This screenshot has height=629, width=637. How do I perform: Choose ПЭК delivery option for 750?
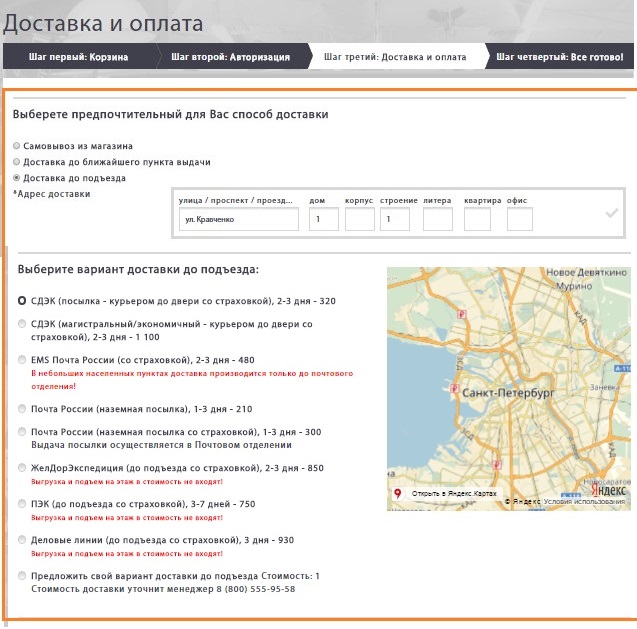[x=22, y=504]
